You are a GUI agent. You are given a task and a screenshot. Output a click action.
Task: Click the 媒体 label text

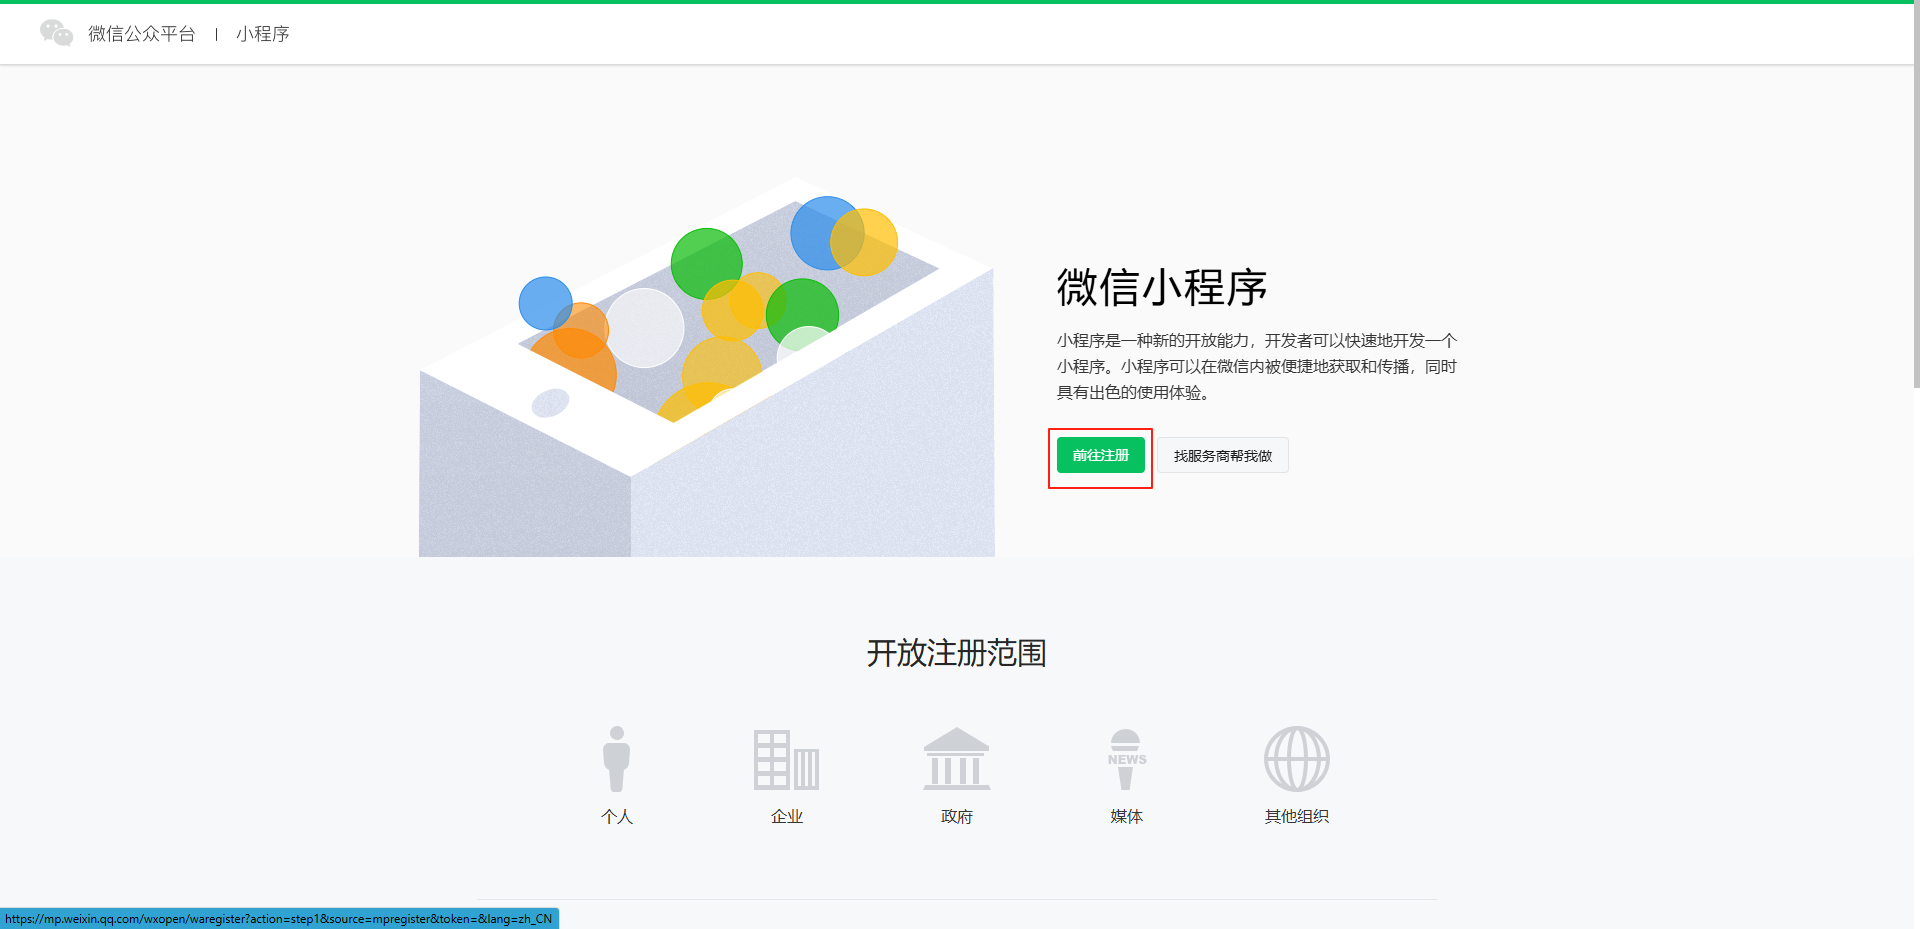1127,816
